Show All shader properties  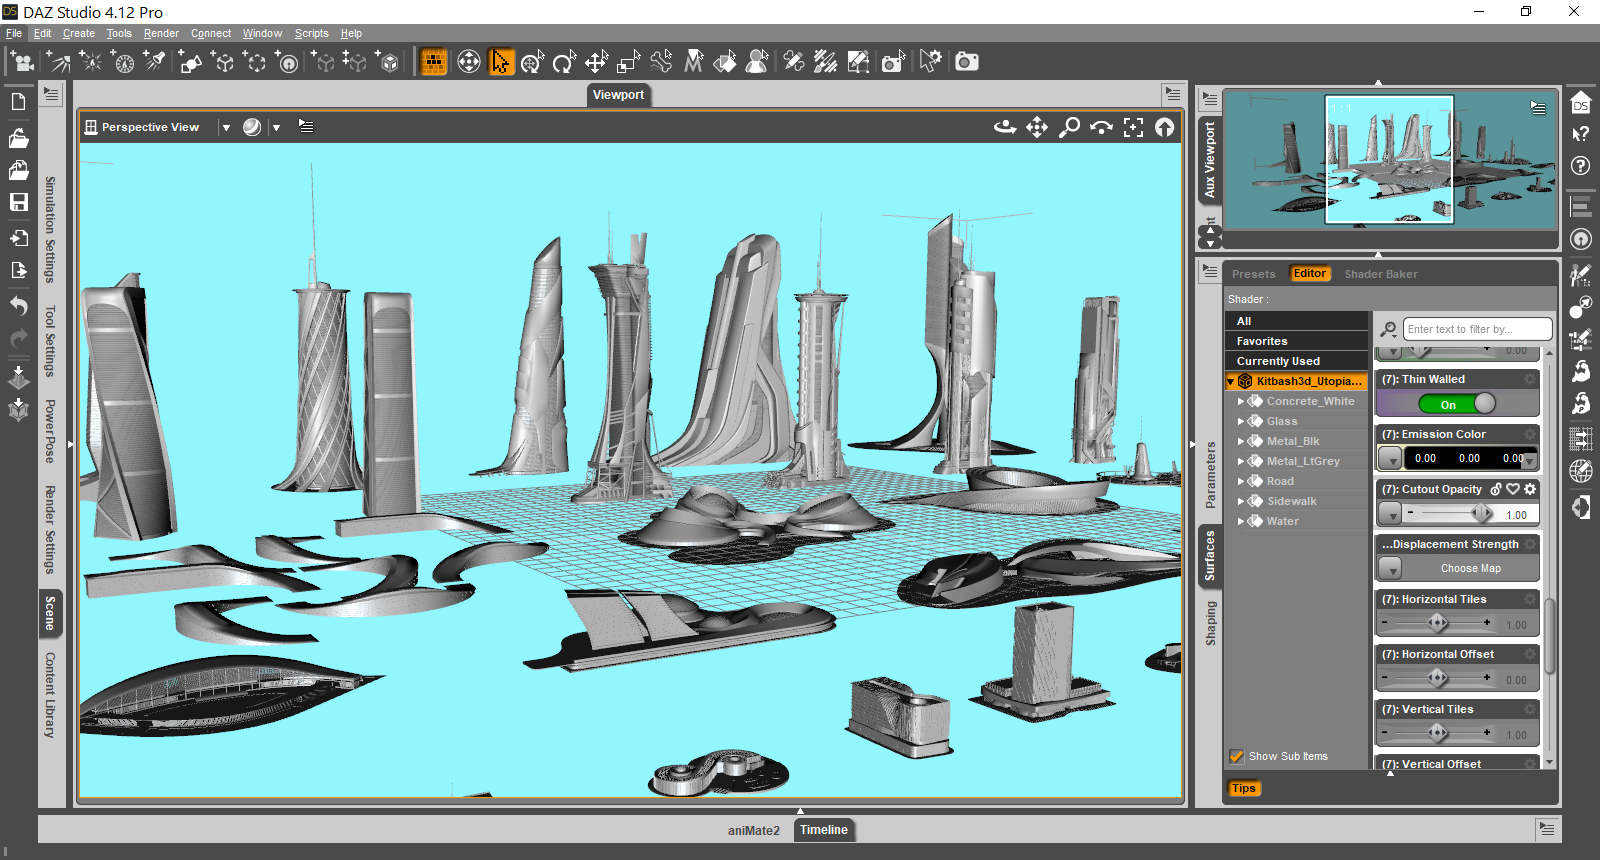(1296, 321)
